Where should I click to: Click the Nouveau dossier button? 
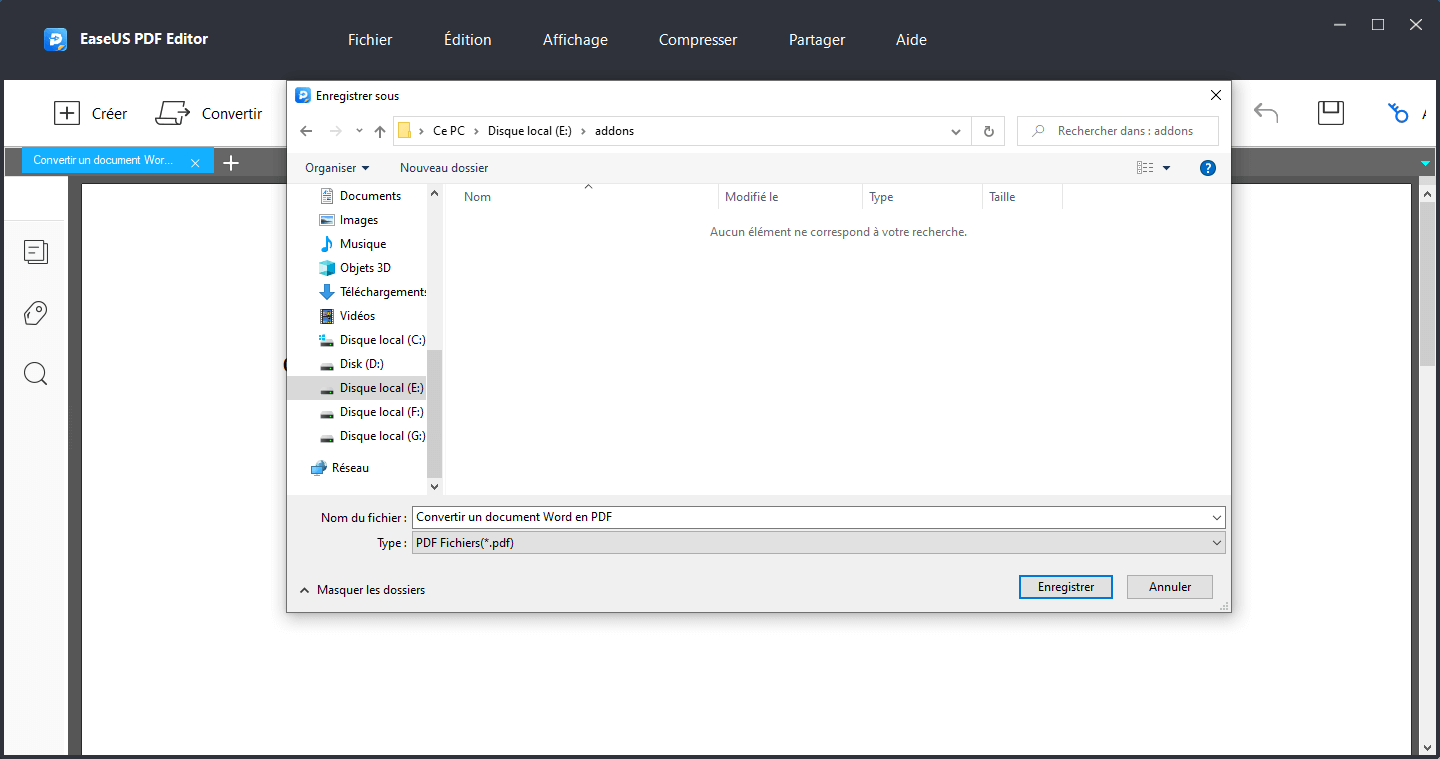pyautogui.click(x=443, y=167)
